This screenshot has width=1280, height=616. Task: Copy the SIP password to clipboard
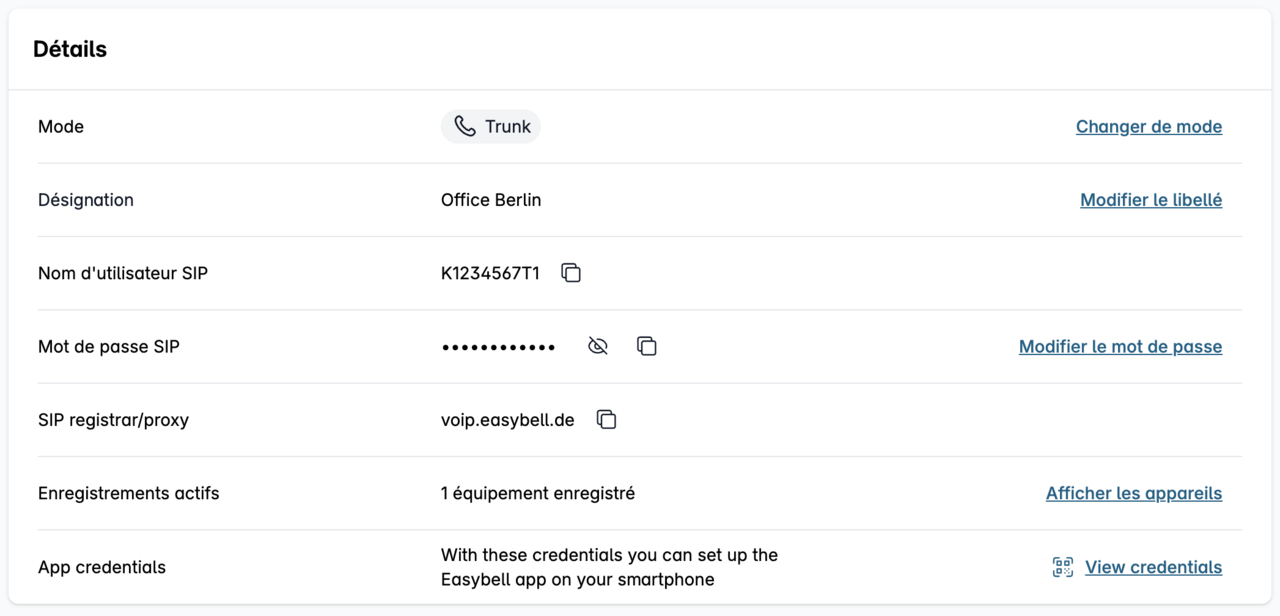[x=647, y=346]
